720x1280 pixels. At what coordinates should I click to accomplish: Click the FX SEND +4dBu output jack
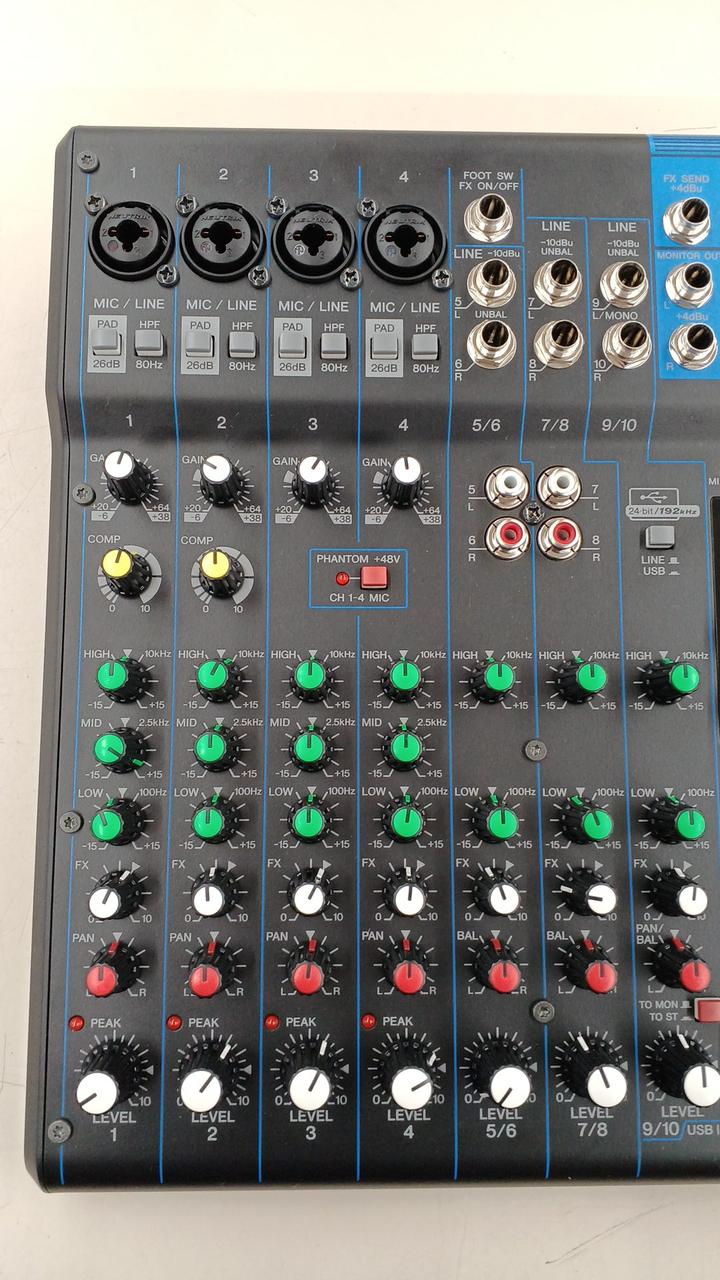pyautogui.click(x=690, y=221)
